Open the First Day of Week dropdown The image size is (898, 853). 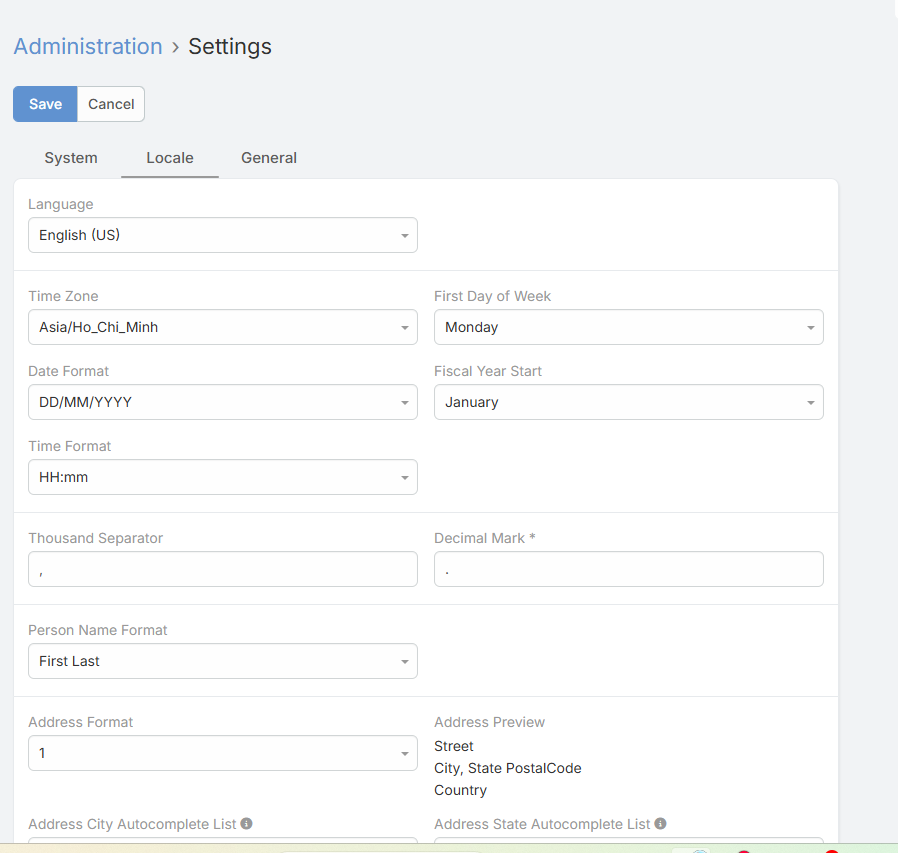[x=628, y=327]
